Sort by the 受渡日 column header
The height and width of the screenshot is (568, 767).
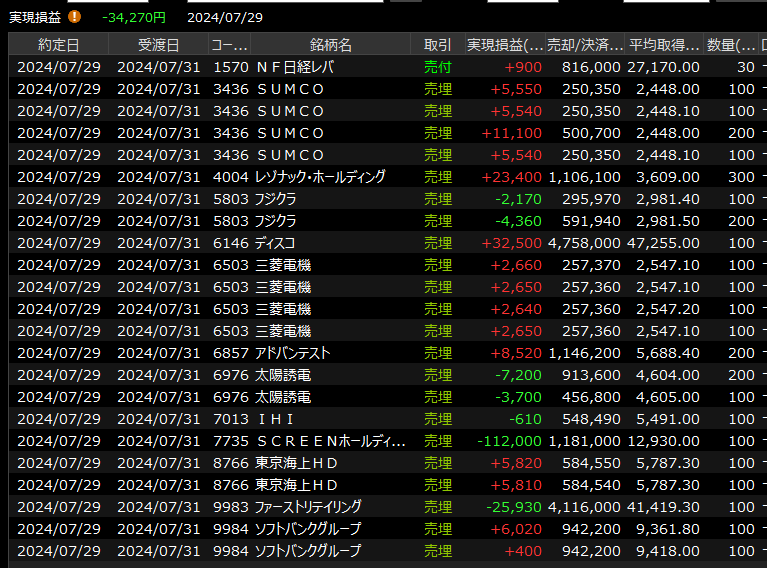158,45
